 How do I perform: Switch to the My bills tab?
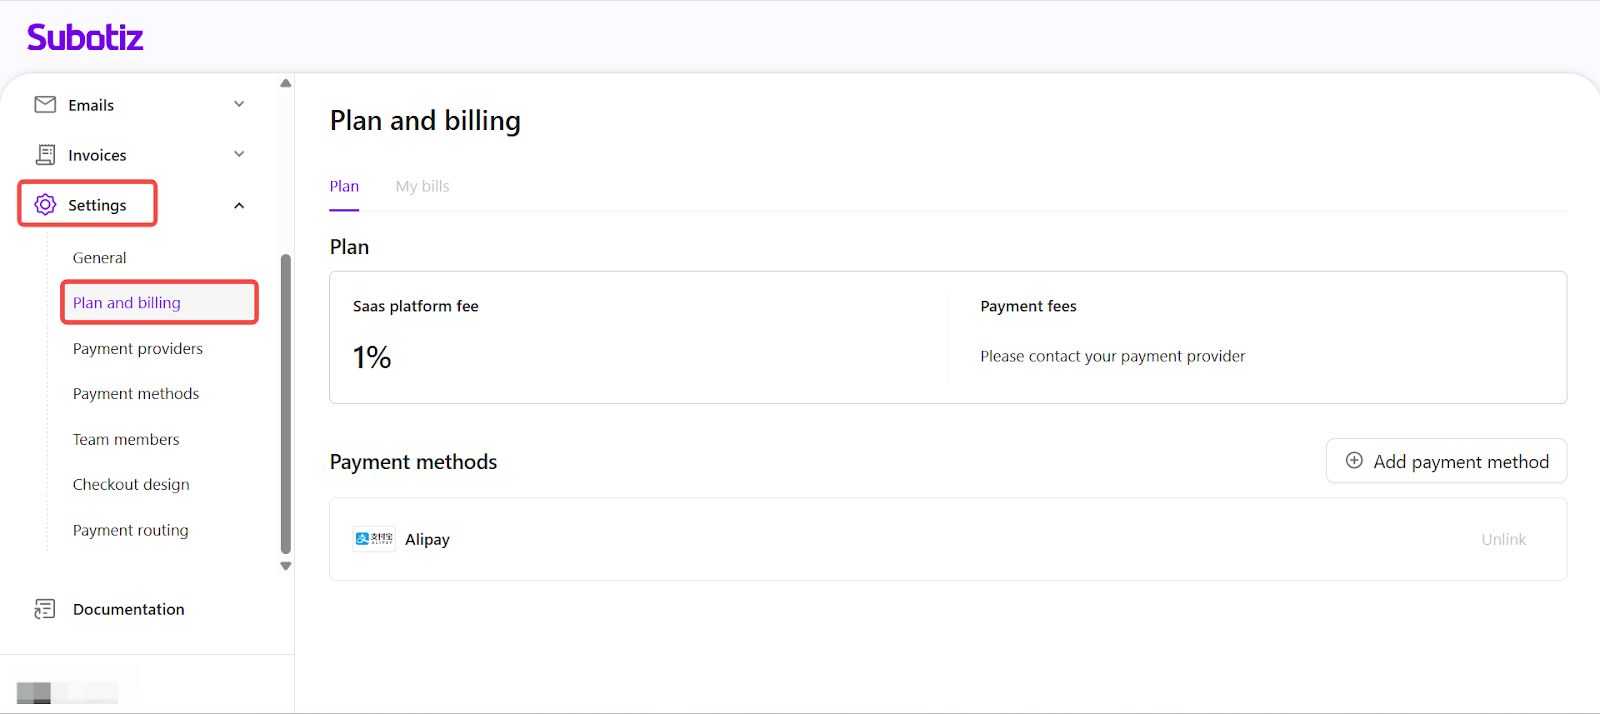422,187
